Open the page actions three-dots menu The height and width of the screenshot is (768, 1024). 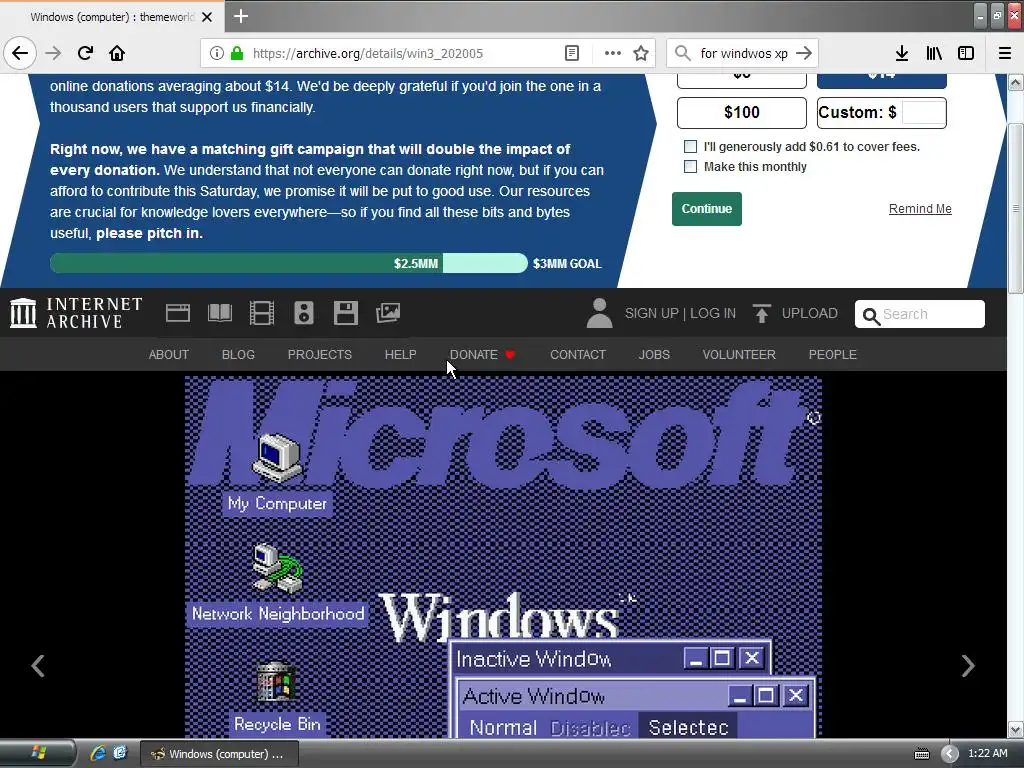pyautogui.click(x=613, y=53)
